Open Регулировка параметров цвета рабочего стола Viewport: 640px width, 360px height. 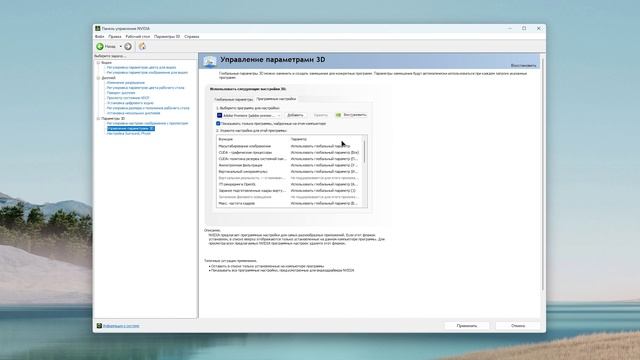pyautogui.click(x=145, y=88)
